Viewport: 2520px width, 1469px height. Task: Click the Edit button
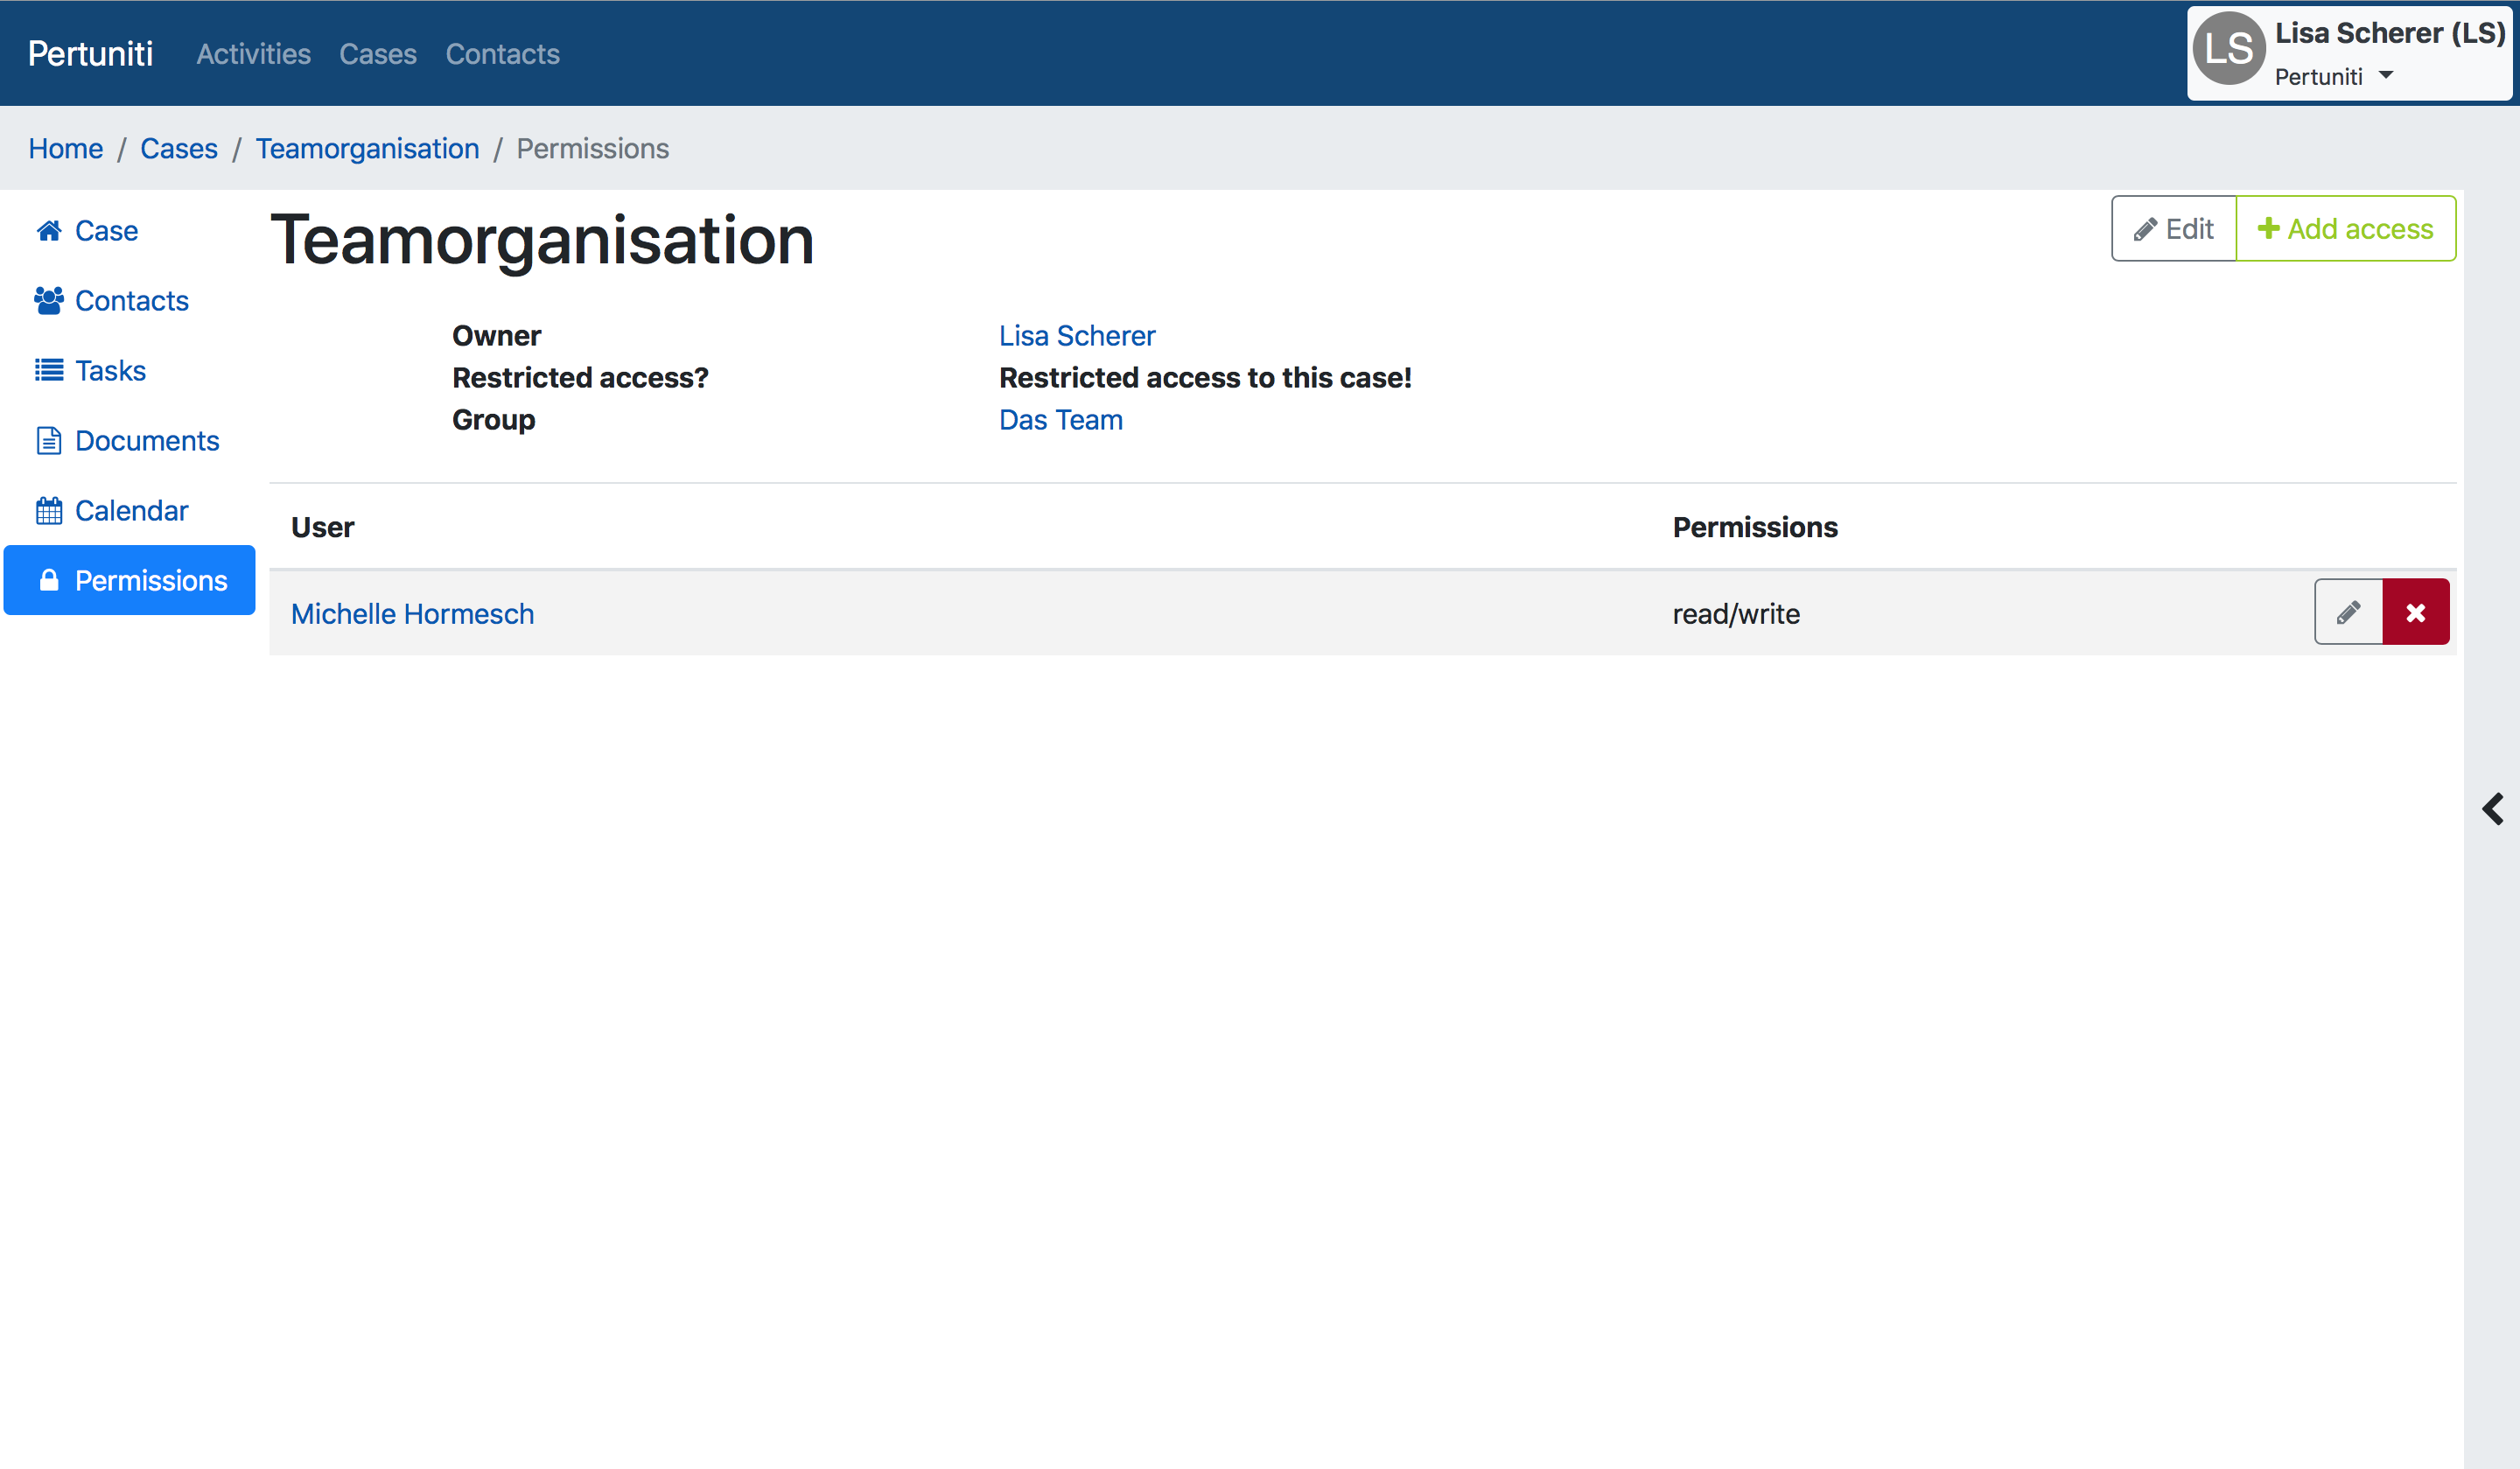[2174, 229]
